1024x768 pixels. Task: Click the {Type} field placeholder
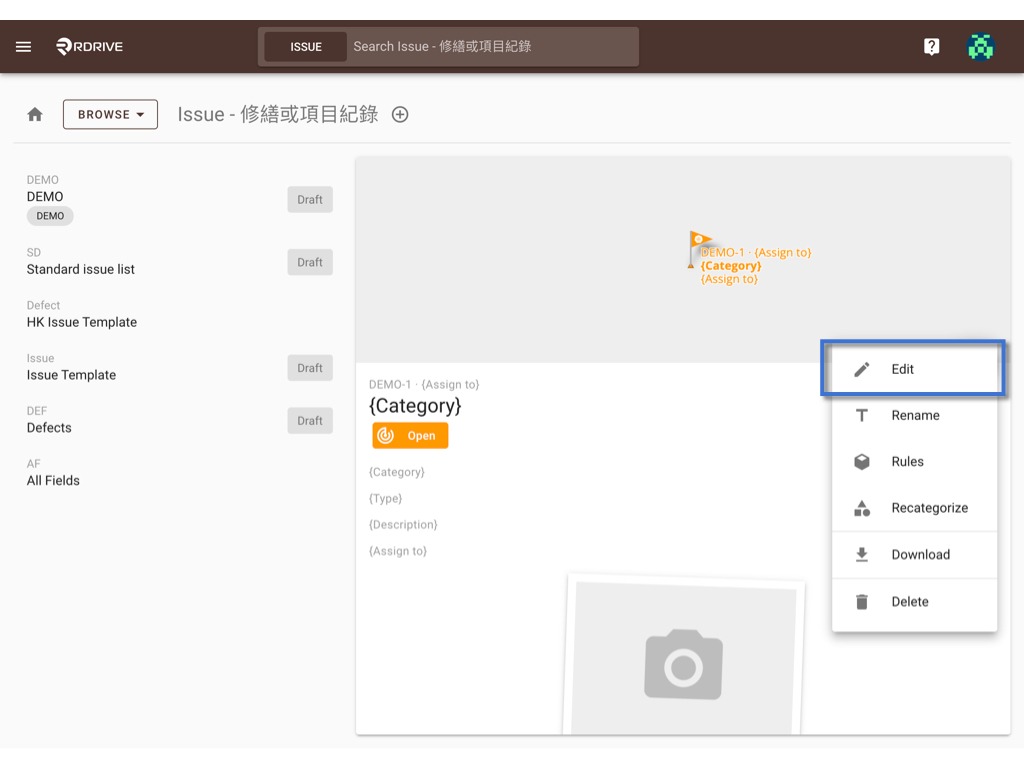coord(385,498)
